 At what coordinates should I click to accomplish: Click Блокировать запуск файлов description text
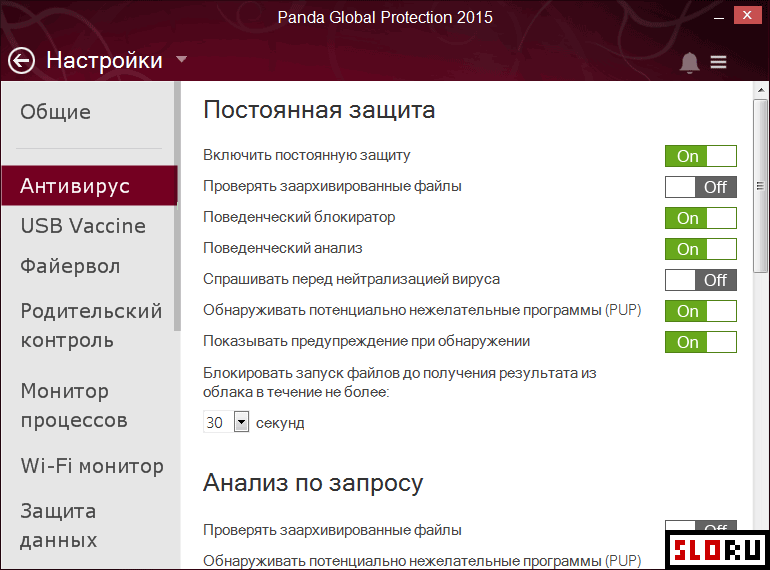coord(400,382)
